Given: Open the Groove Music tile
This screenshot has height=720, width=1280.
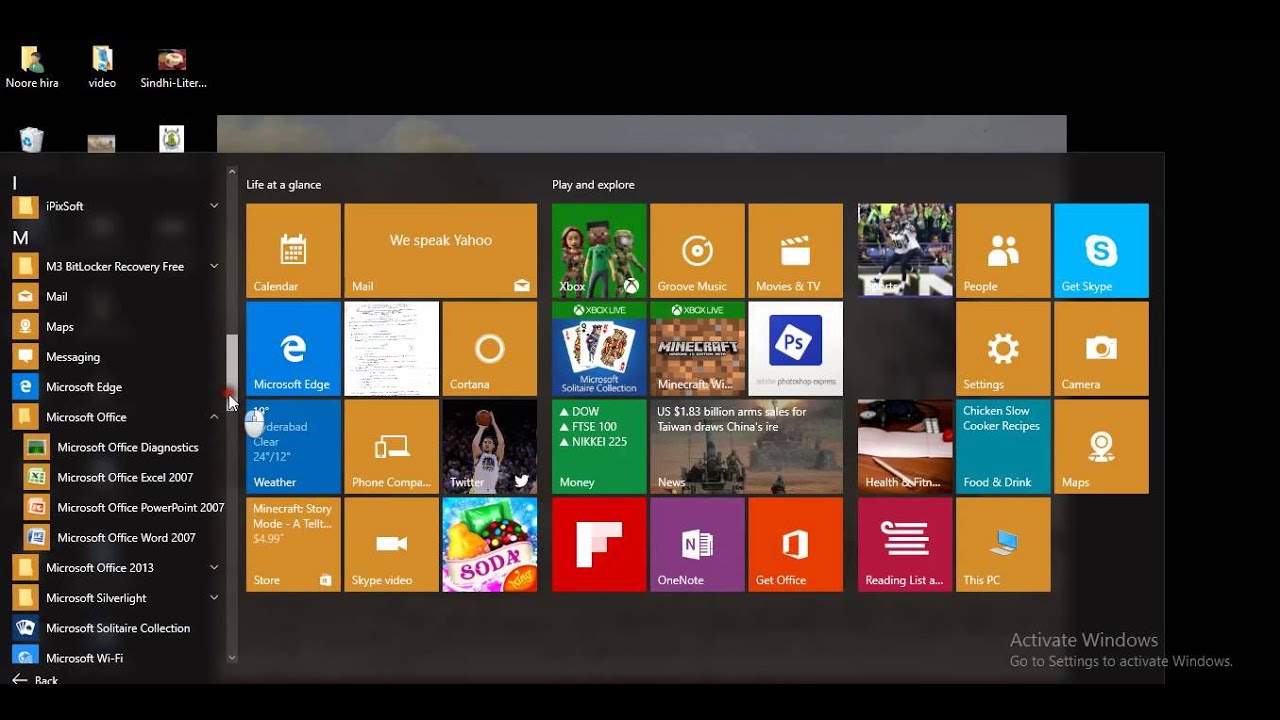Looking at the screenshot, I should (x=697, y=251).
